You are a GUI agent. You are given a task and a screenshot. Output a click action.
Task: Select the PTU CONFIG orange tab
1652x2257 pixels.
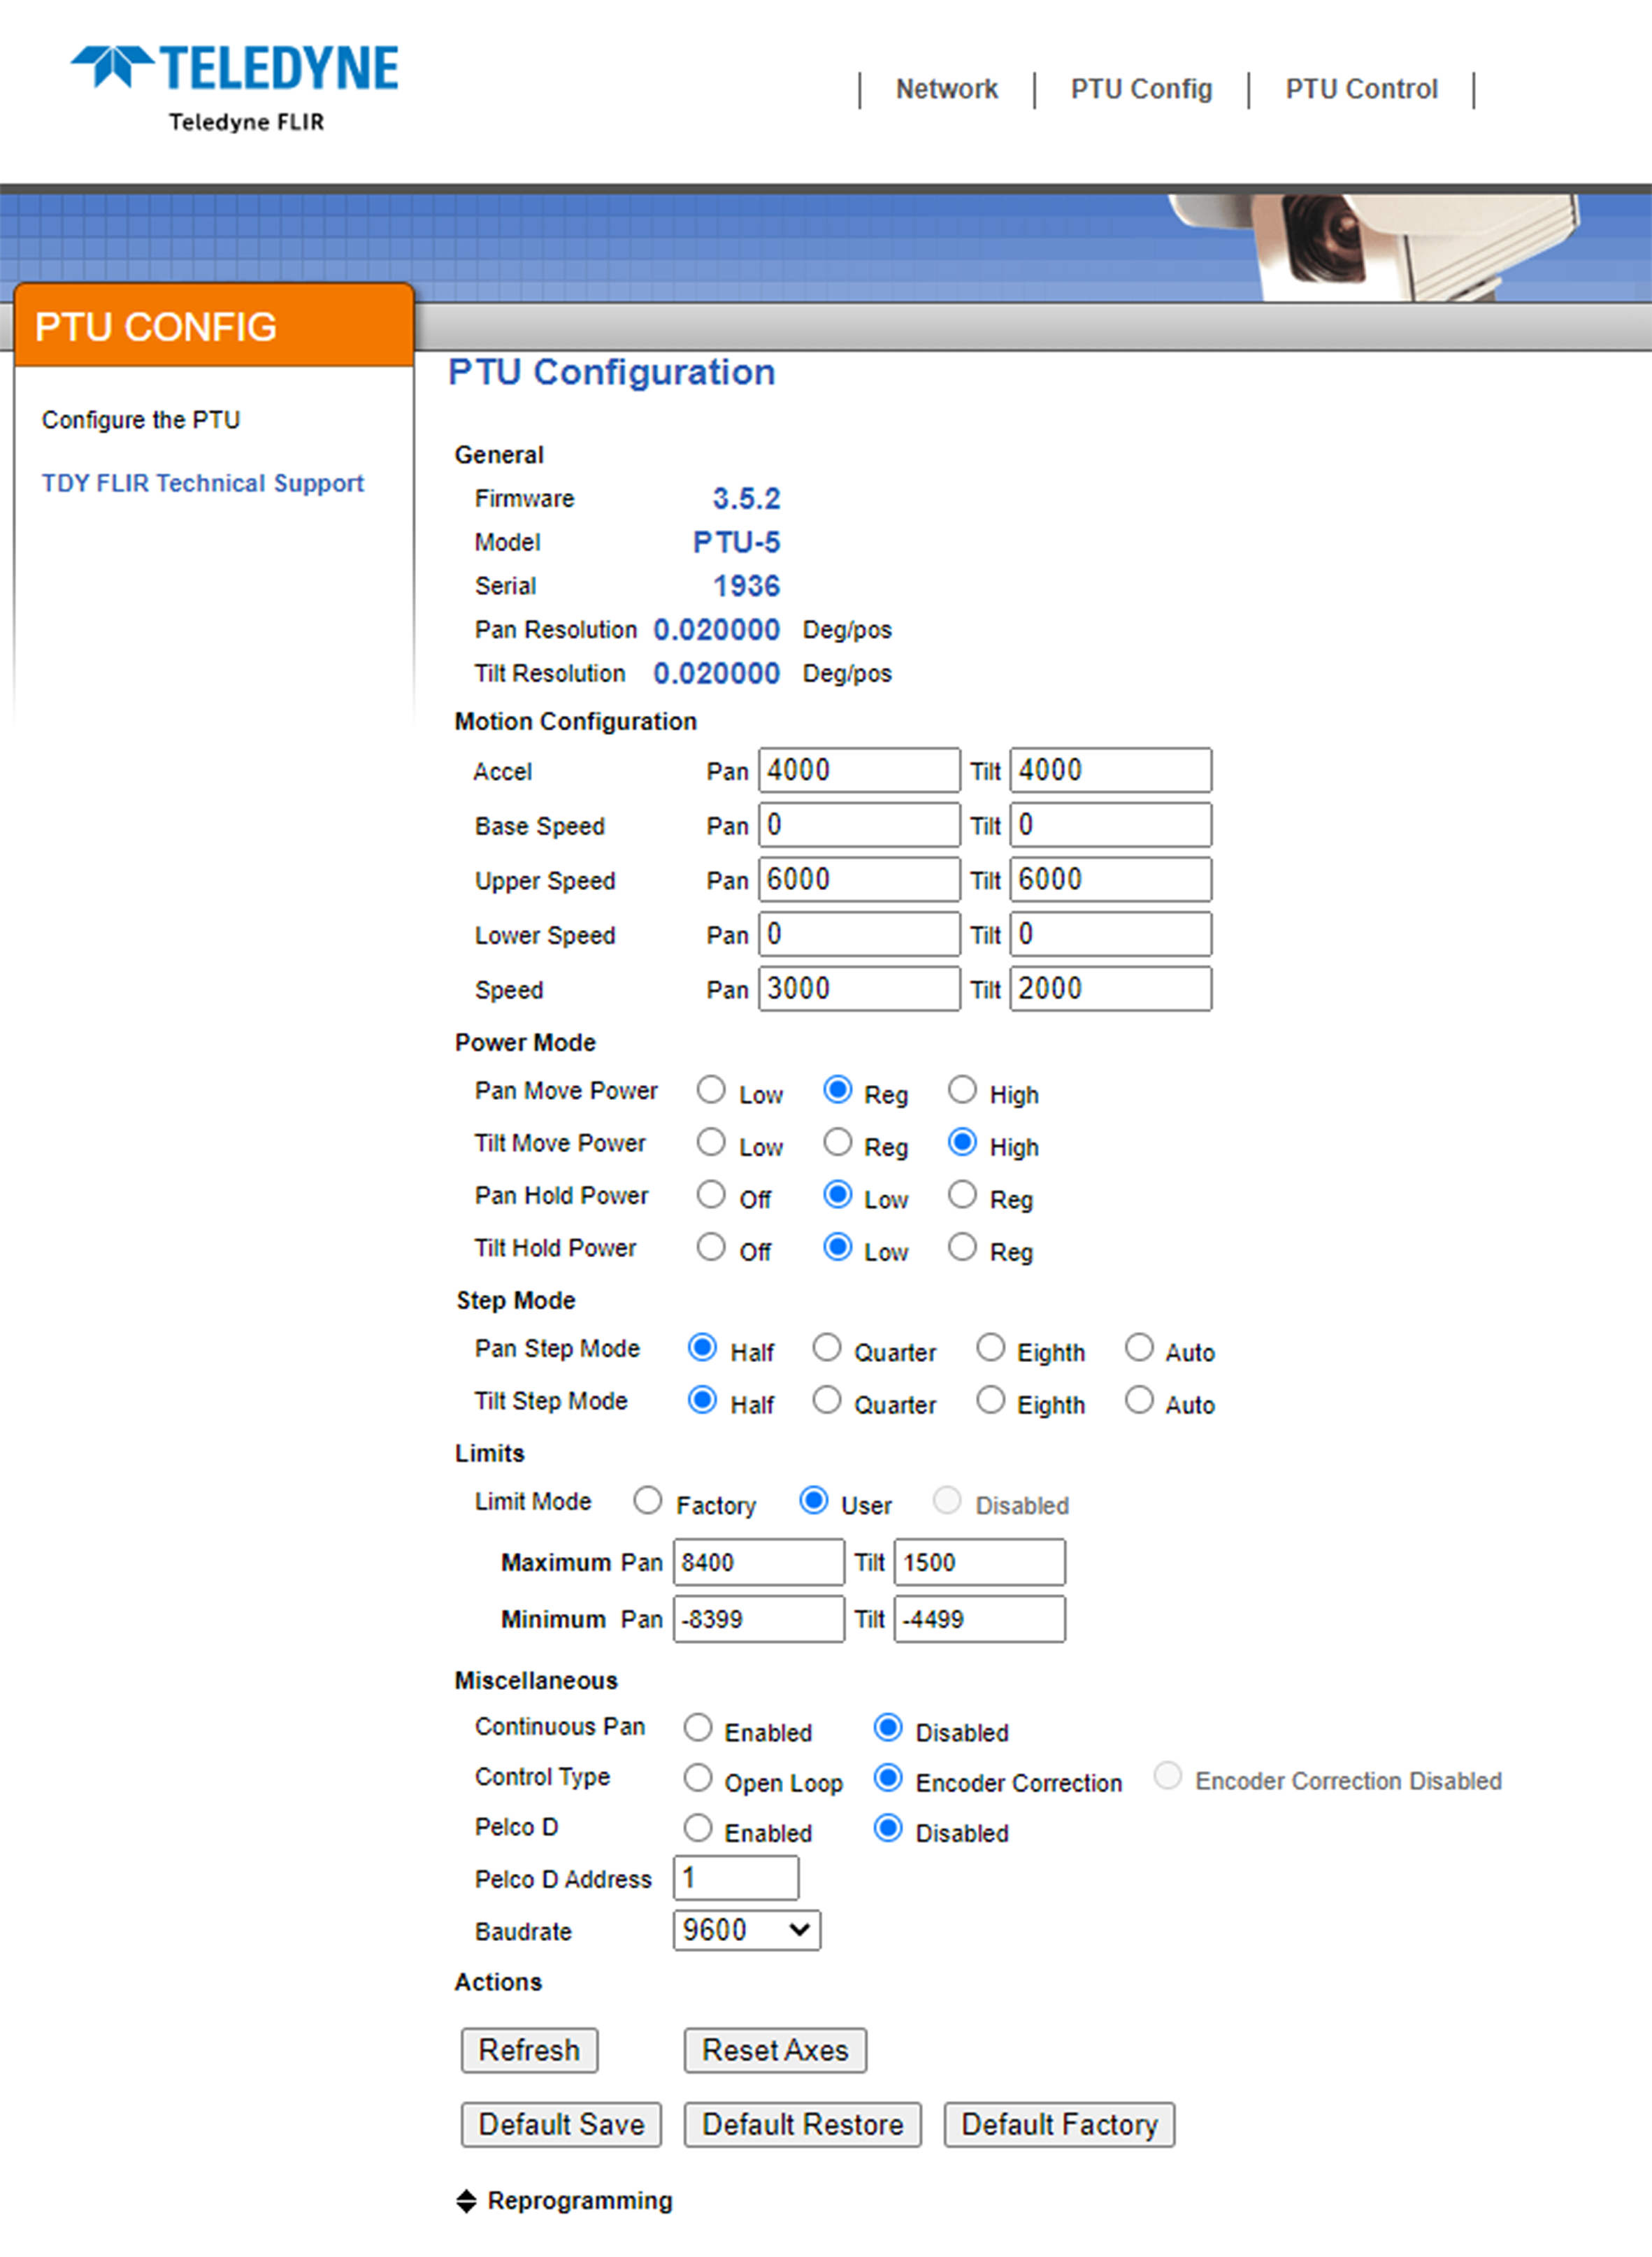tap(214, 326)
